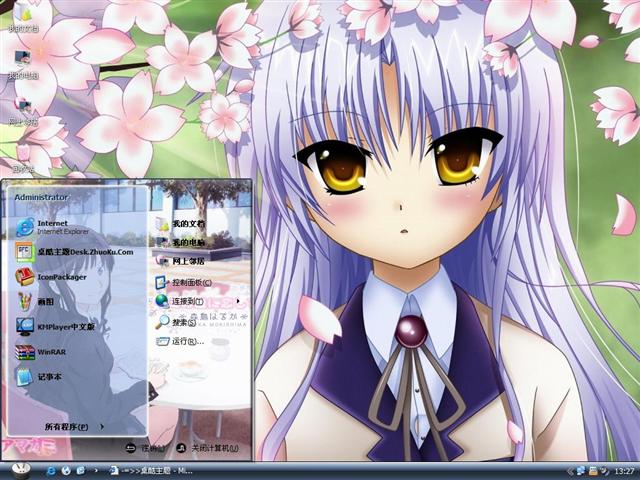The image size is (640, 480).
Task: Click volume tray icon
Action: (x=604, y=471)
